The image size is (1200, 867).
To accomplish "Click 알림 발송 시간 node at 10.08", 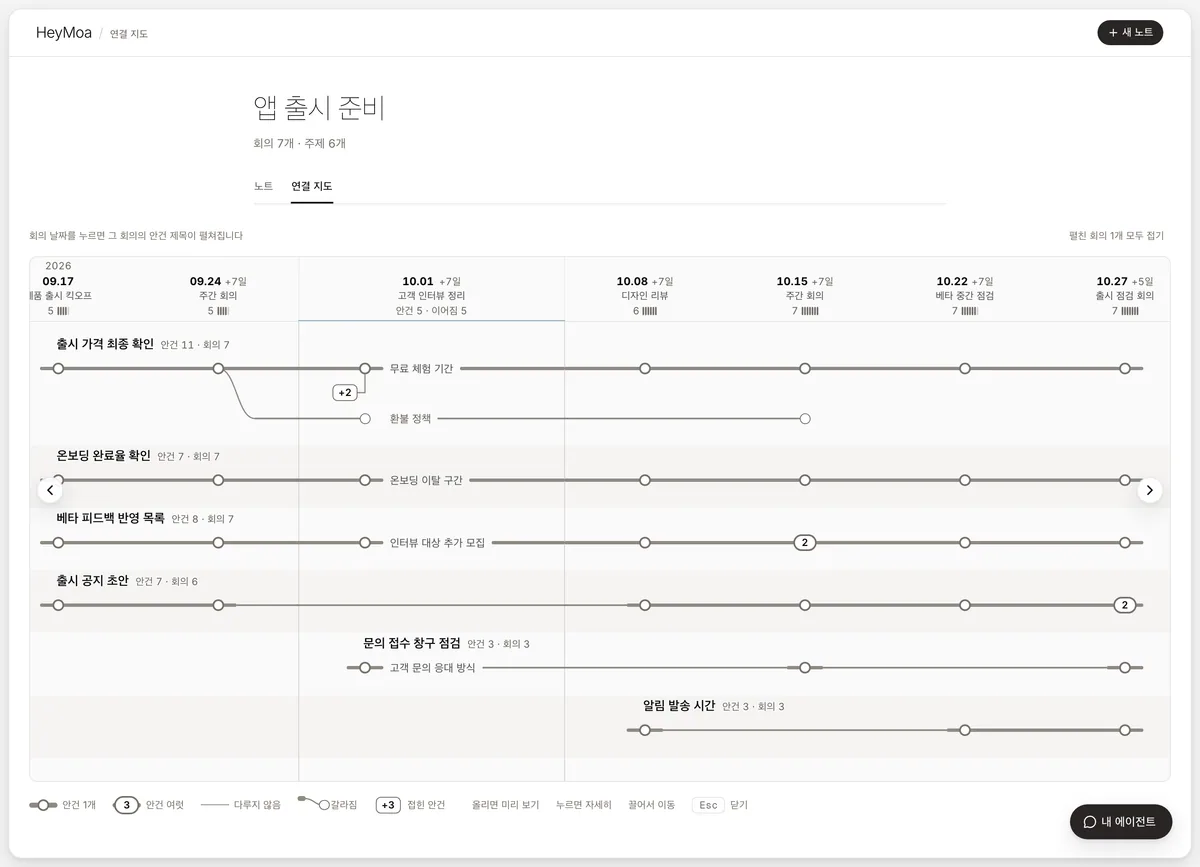I will (645, 730).
